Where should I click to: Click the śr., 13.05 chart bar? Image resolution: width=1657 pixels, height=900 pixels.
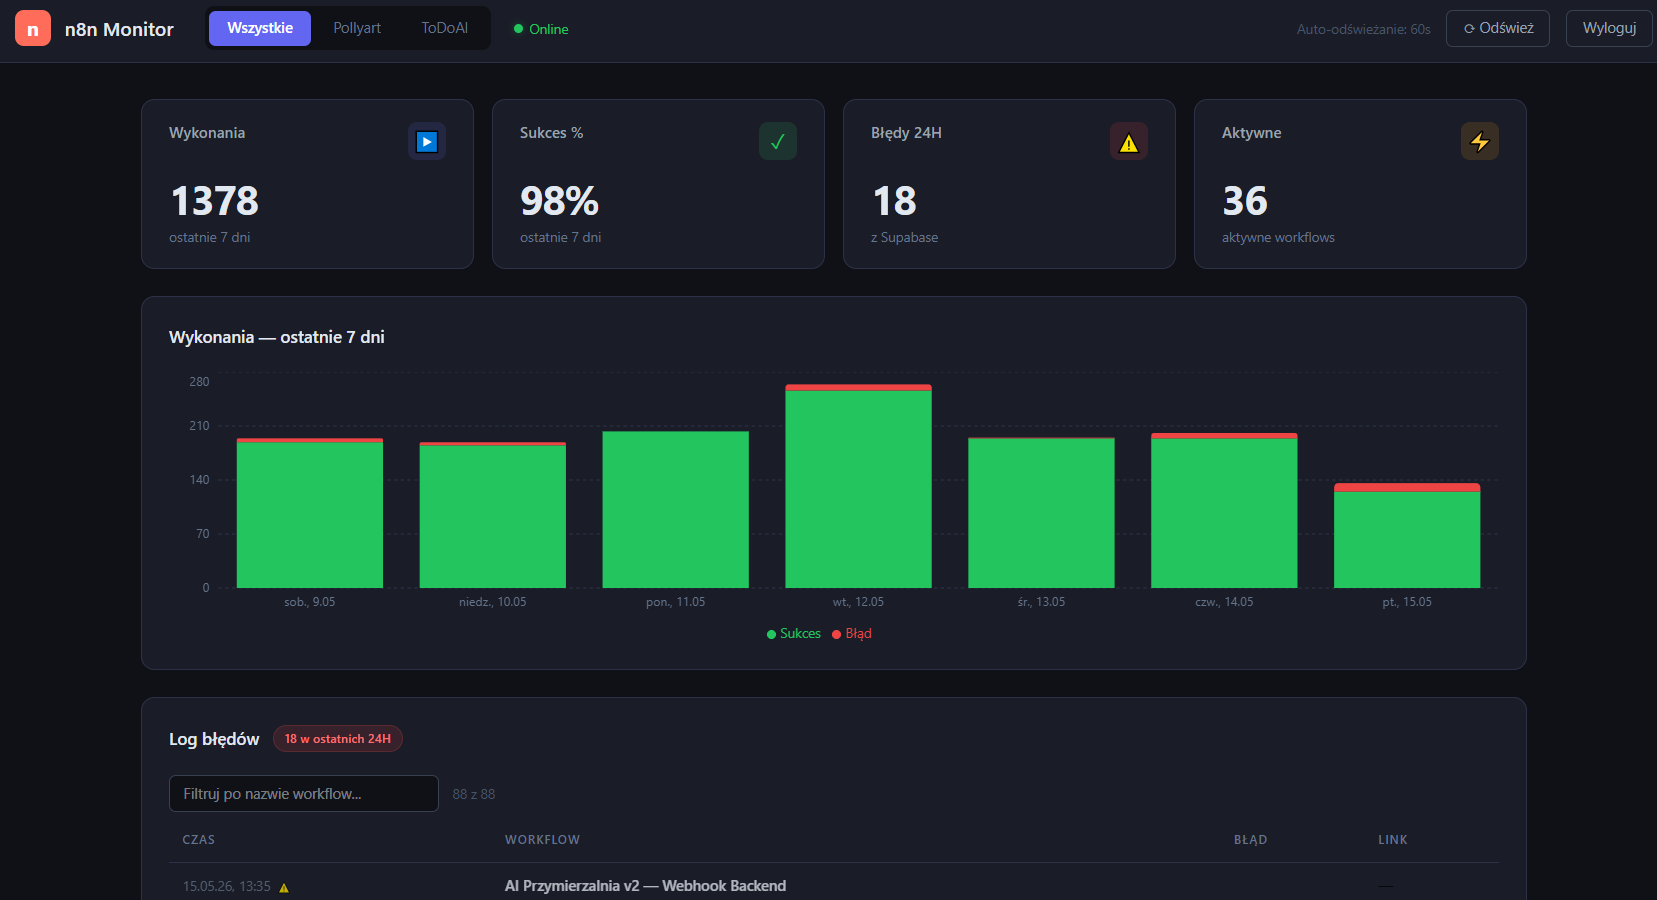tap(1041, 513)
